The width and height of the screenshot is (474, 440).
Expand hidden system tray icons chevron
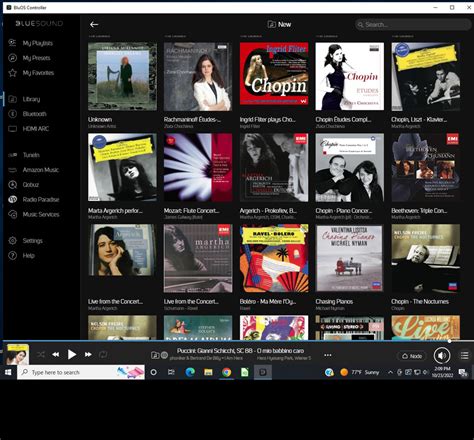point(390,372)
